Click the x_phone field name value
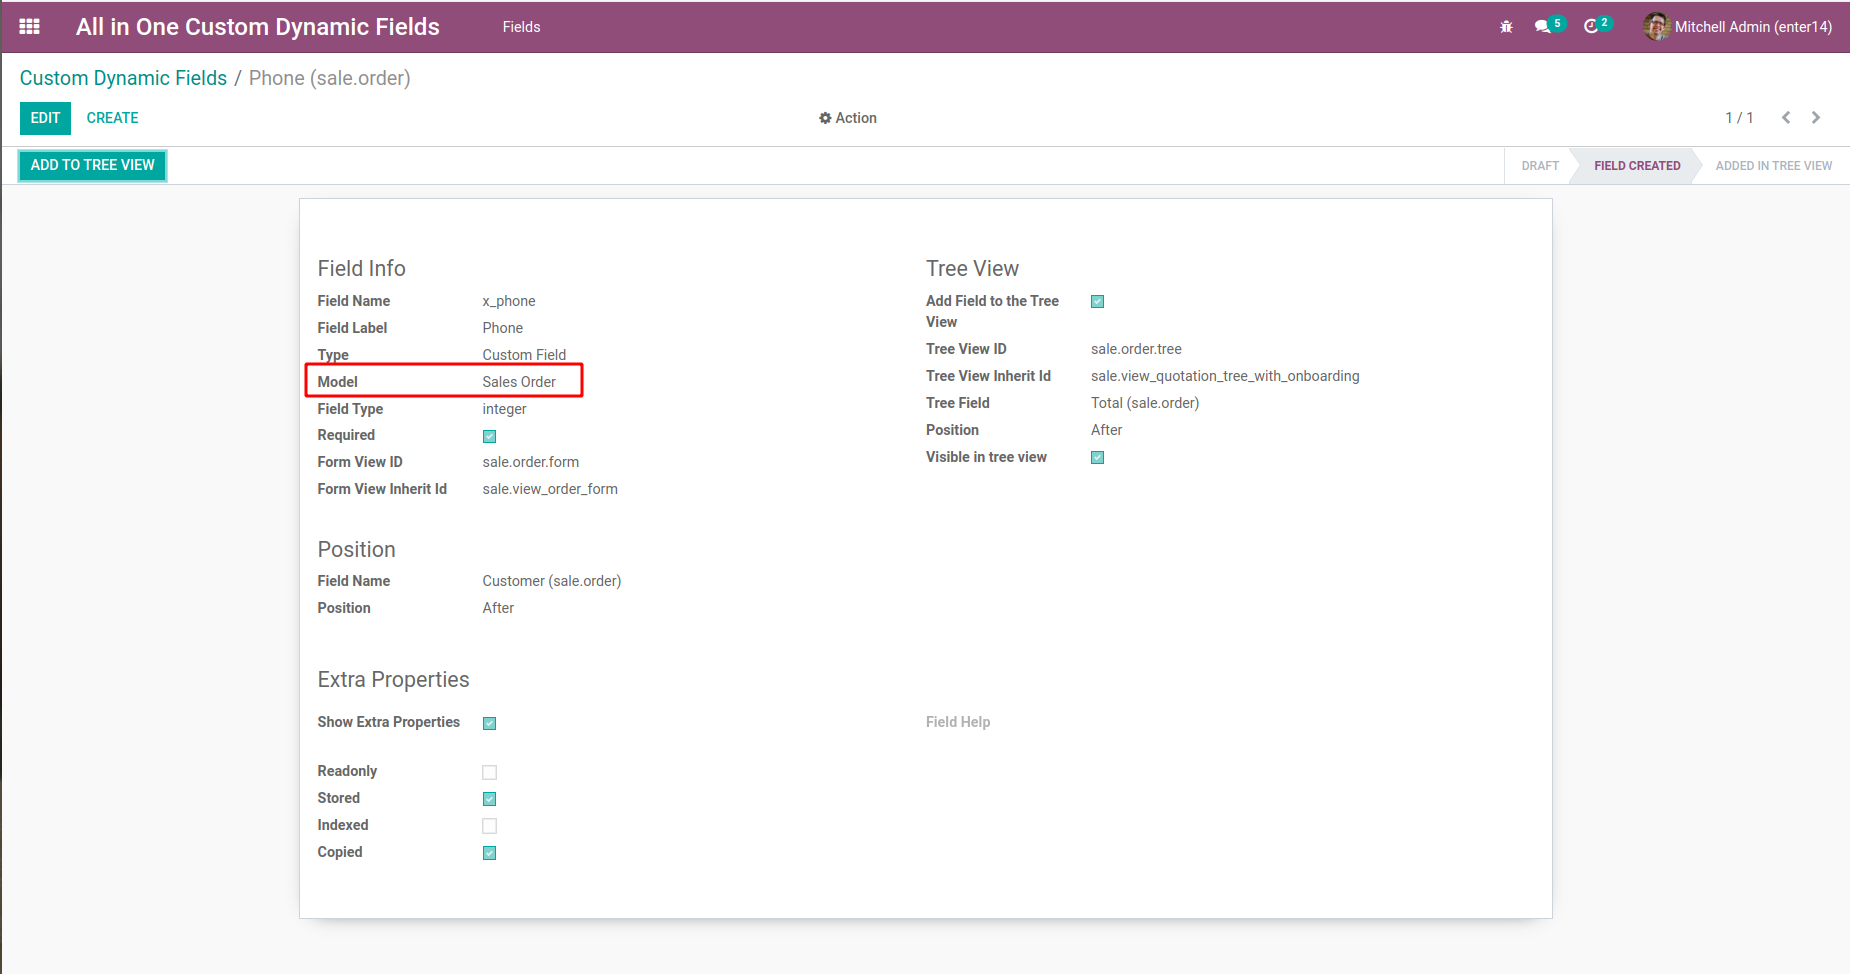1850x974 pixels. pyautogui.click(x=509, y=301)
